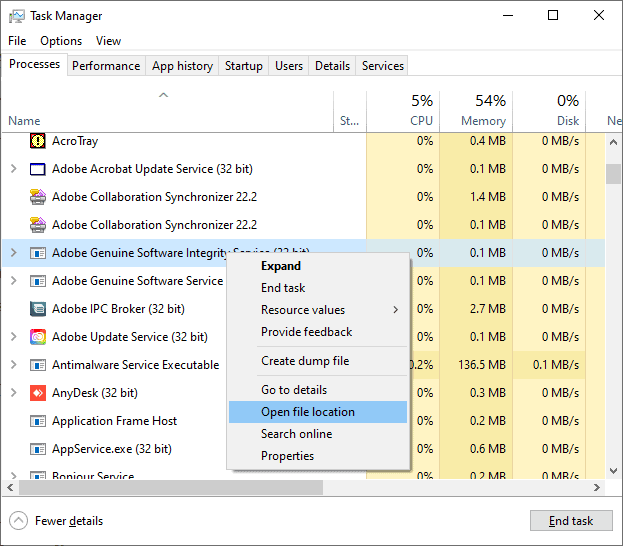Click the Adobe Acrobat Update Service icon
Screen dimensions: 623x546
coord(38,169)
